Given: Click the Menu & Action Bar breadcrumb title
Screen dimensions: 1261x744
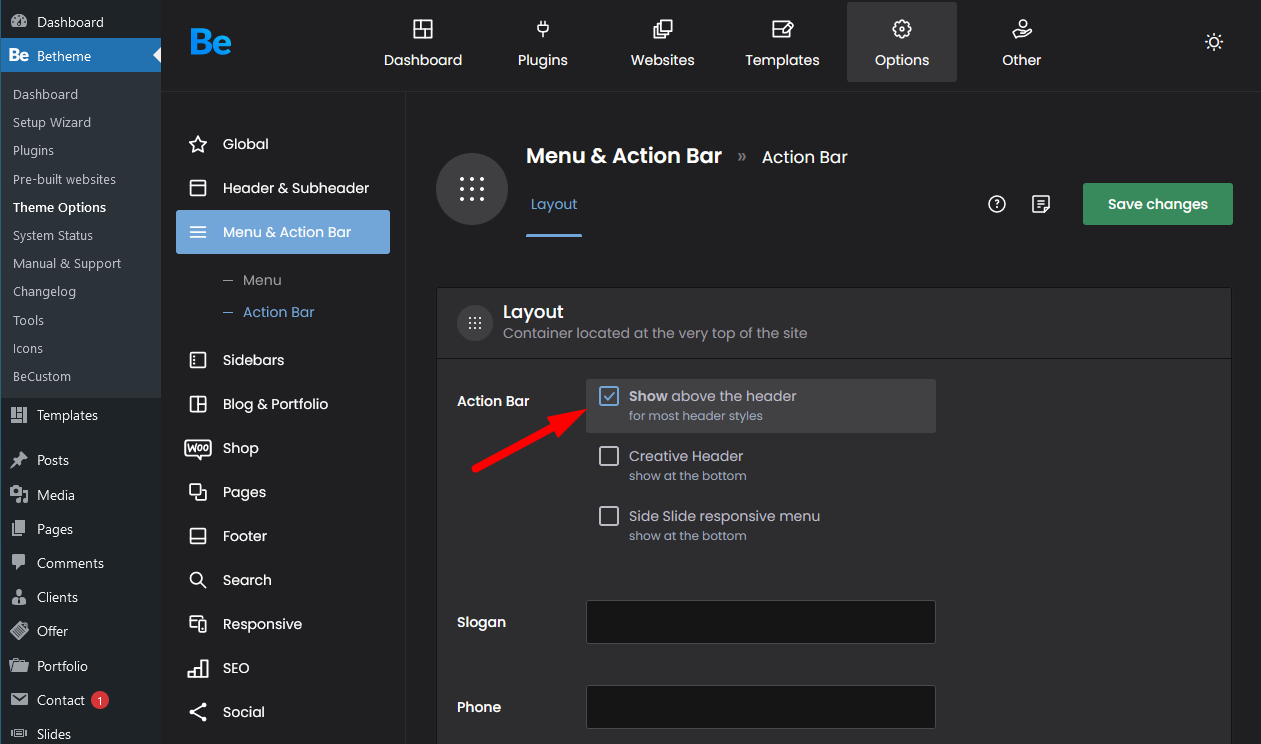Looking at the screenshot, I should 624,156.
